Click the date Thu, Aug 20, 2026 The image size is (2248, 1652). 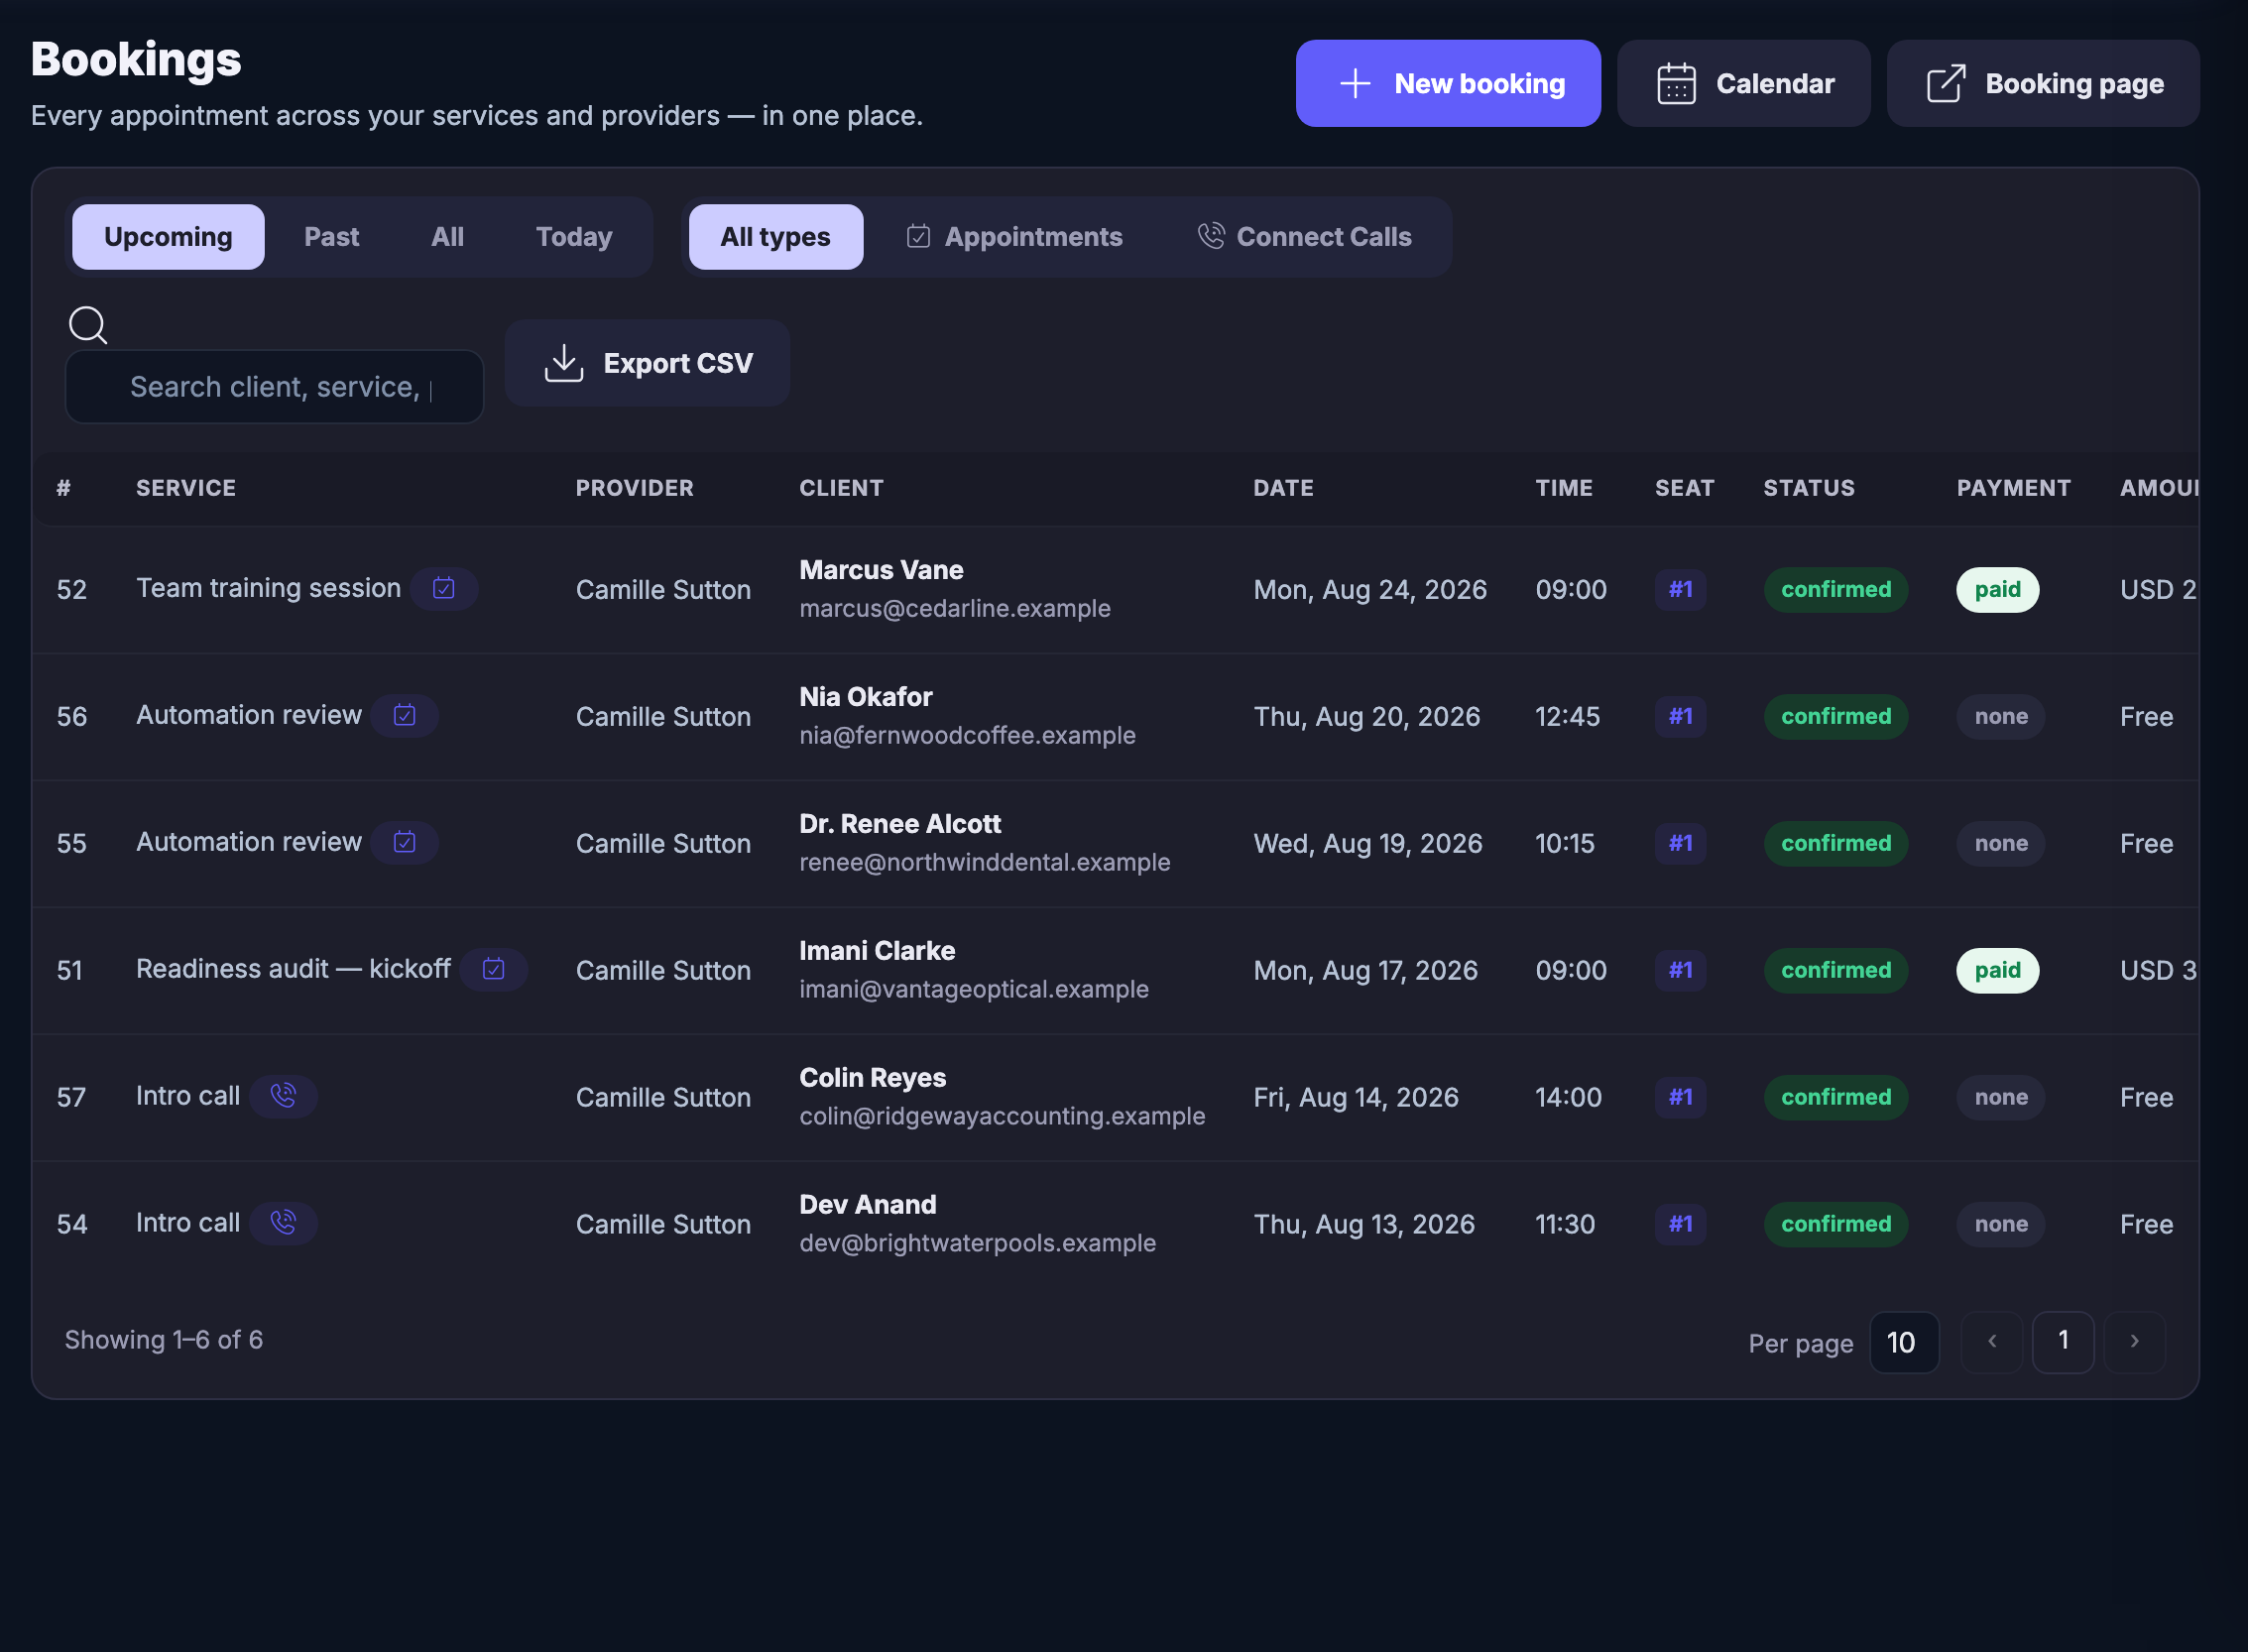pos(1366,717)
